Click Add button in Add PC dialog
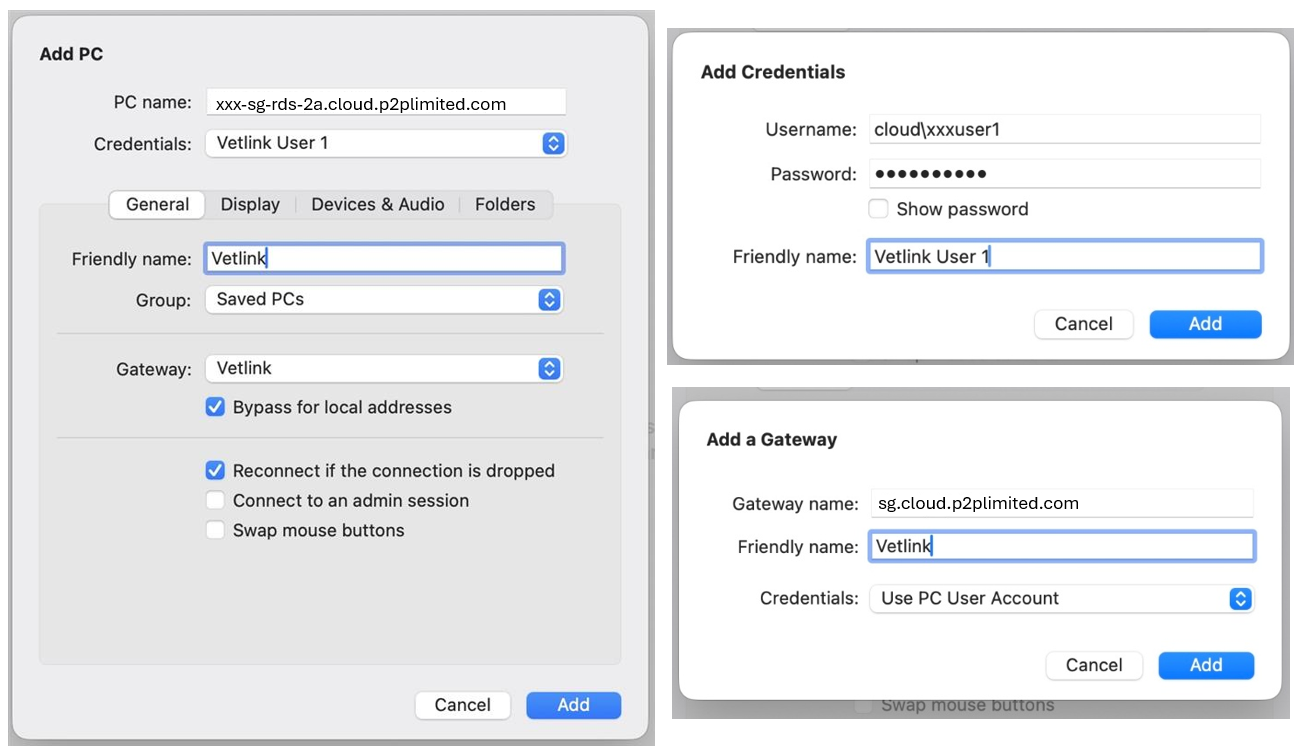1295x750 pixels. point(573,705)
